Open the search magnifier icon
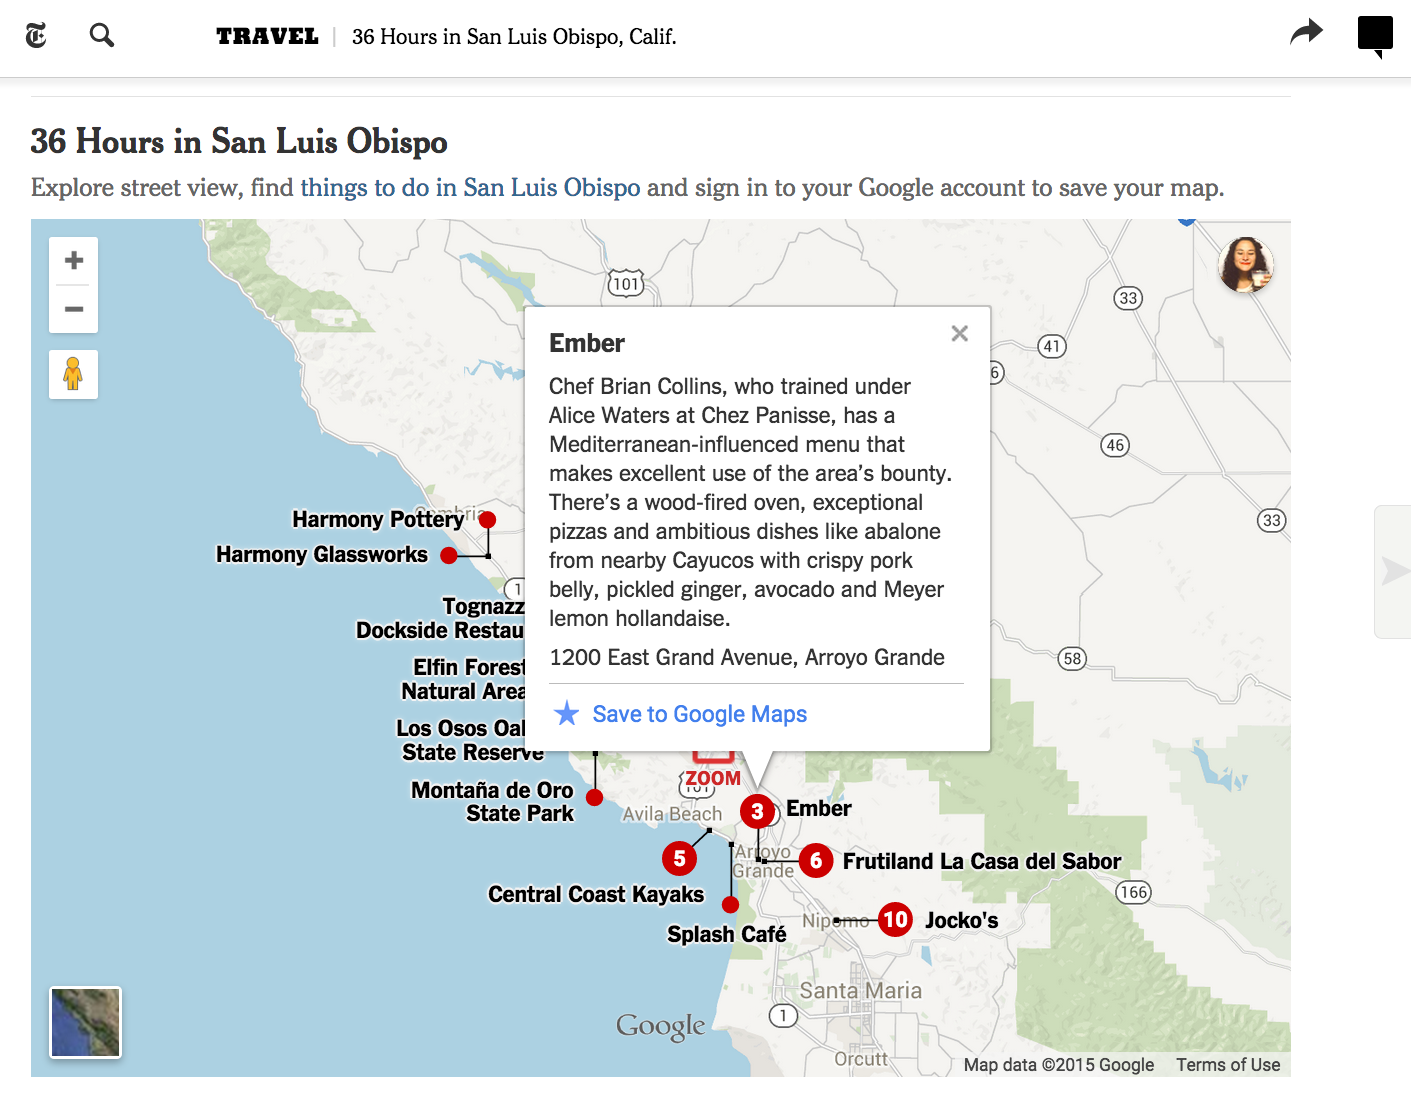Screen dimensions: 1411x1099 pyautogui.click(x=102, y=36)
